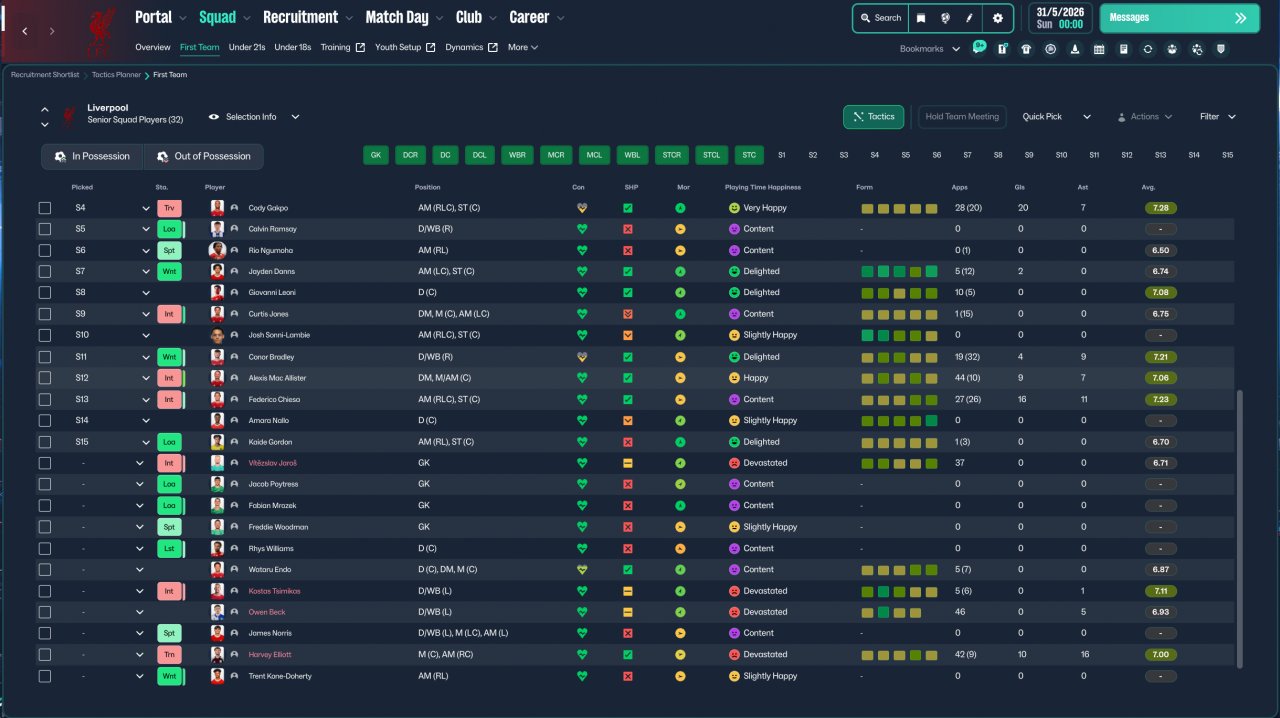Click the bookmark icon beside Search

(x=921, y=18)
